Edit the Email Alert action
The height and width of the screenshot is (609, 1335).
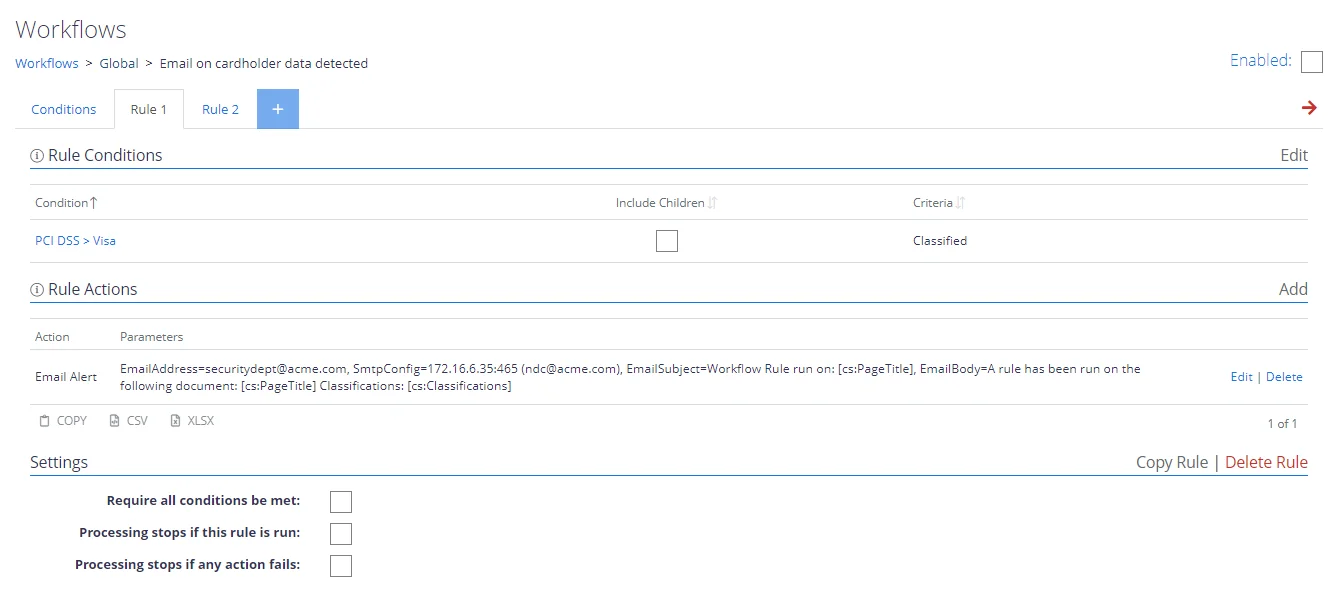1241,377
